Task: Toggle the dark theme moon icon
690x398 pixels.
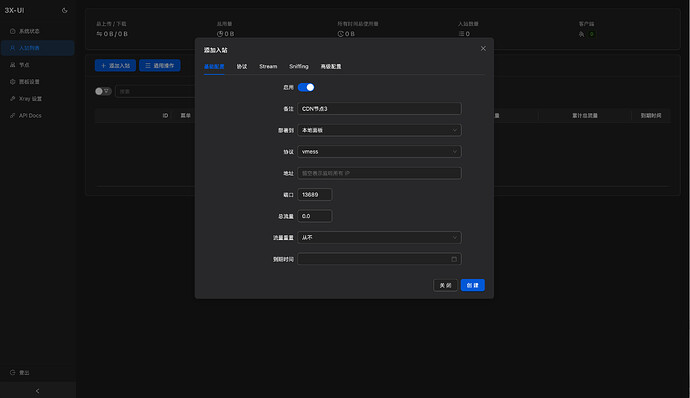Action: [65, 10]
